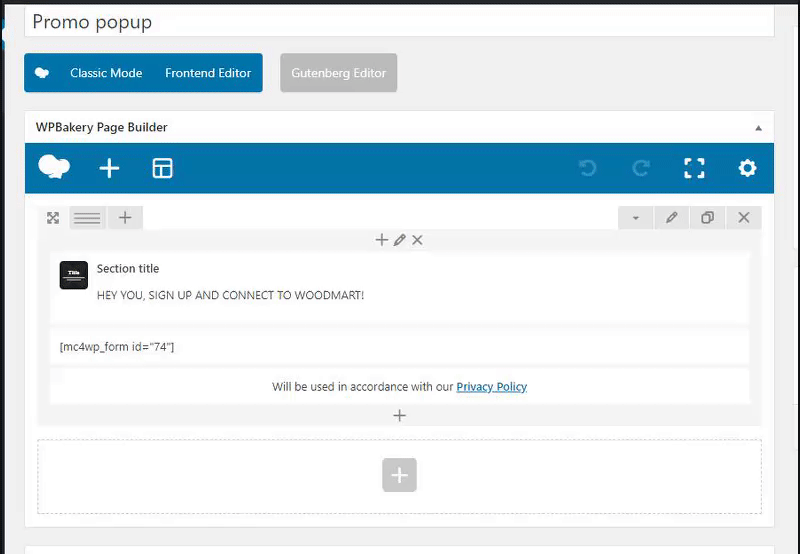The height and width of the screenshot is (554, 800).
Task: Open the Templates layout icon
Action: tap(162, 168)
